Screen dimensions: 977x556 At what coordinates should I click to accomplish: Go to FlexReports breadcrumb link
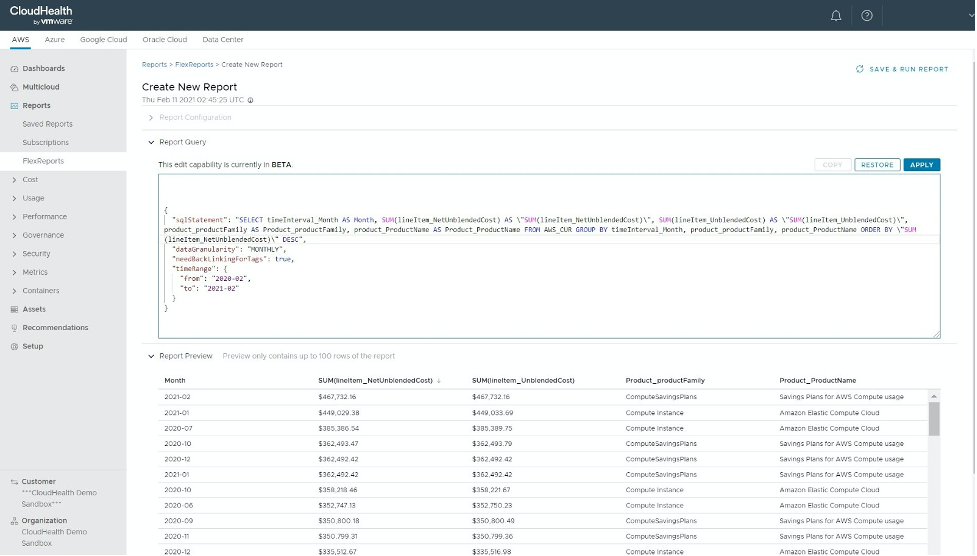point(194,65)
